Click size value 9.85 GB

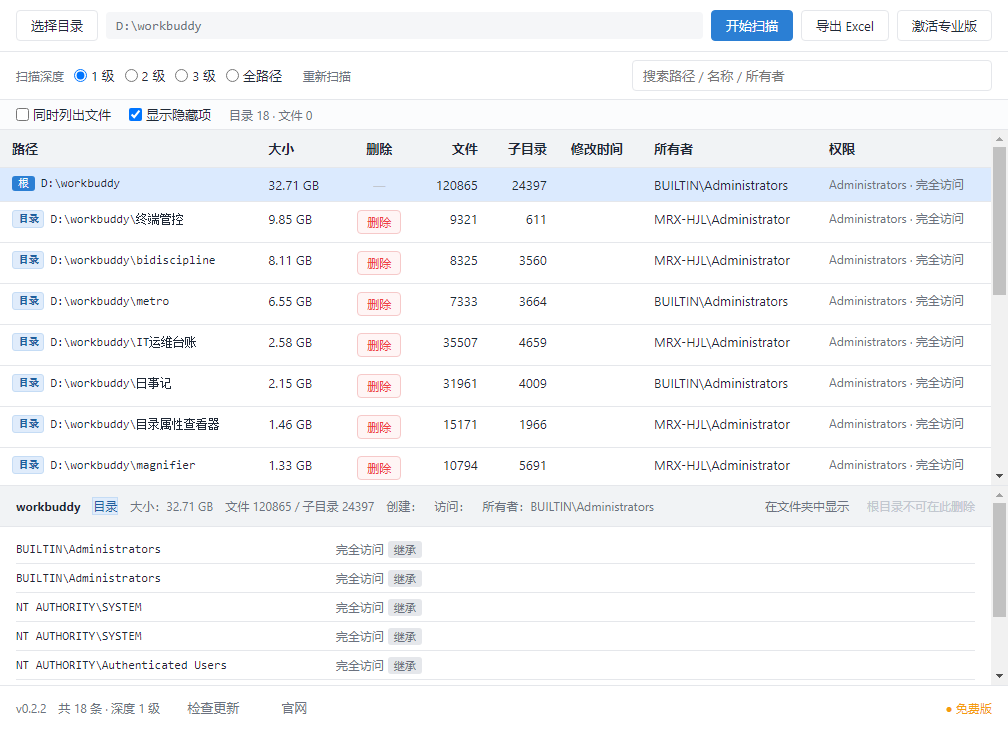pos(290,220)
